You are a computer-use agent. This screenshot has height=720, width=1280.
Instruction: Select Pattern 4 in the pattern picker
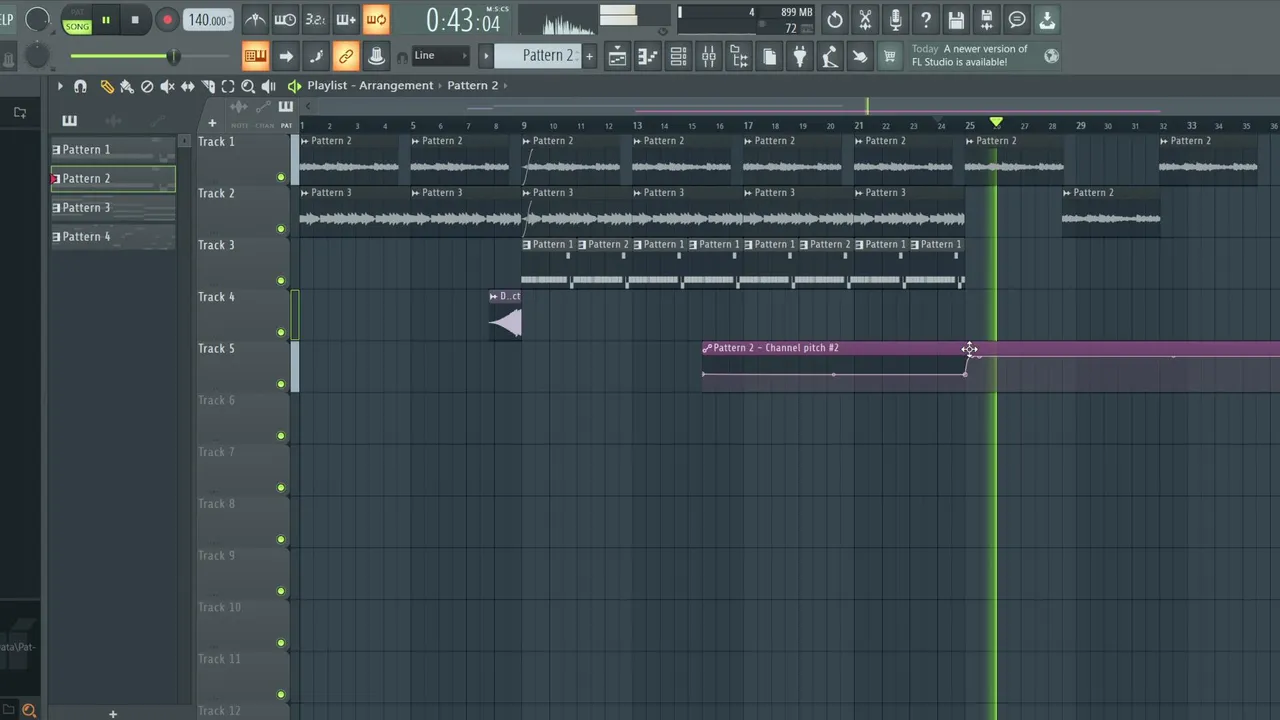coord(113,237)
